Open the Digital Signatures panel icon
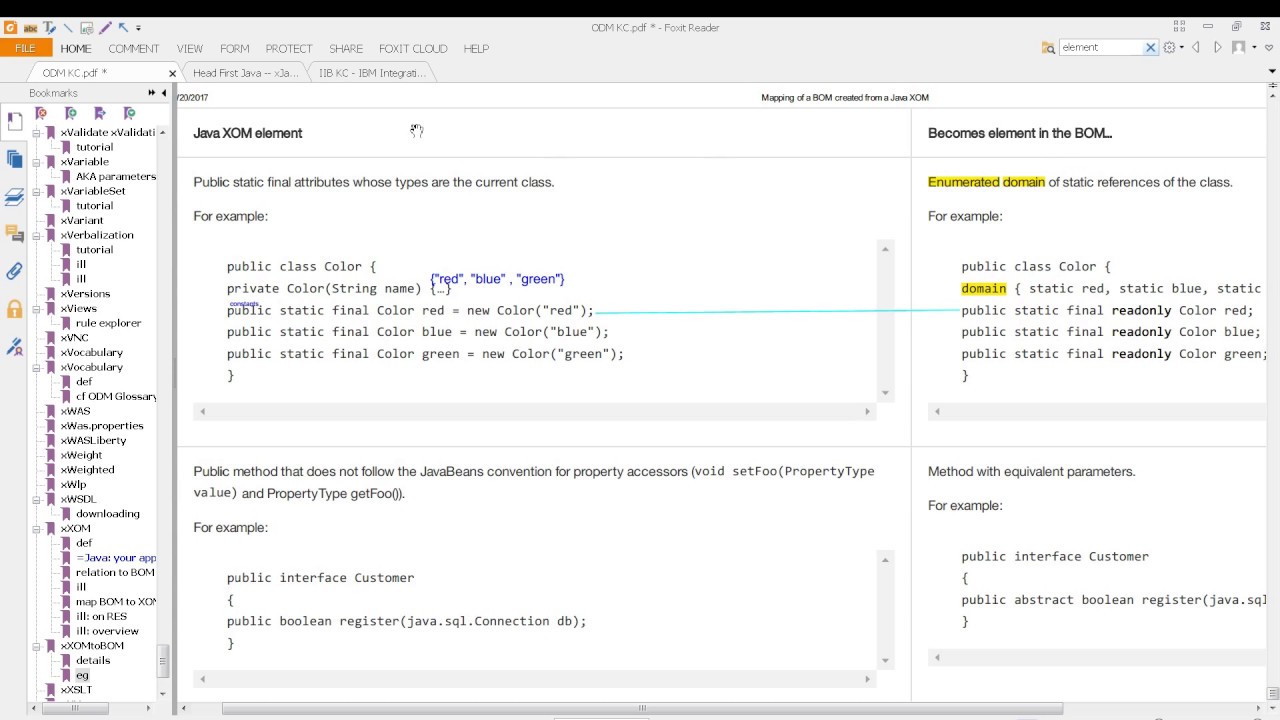 [14, 346]
